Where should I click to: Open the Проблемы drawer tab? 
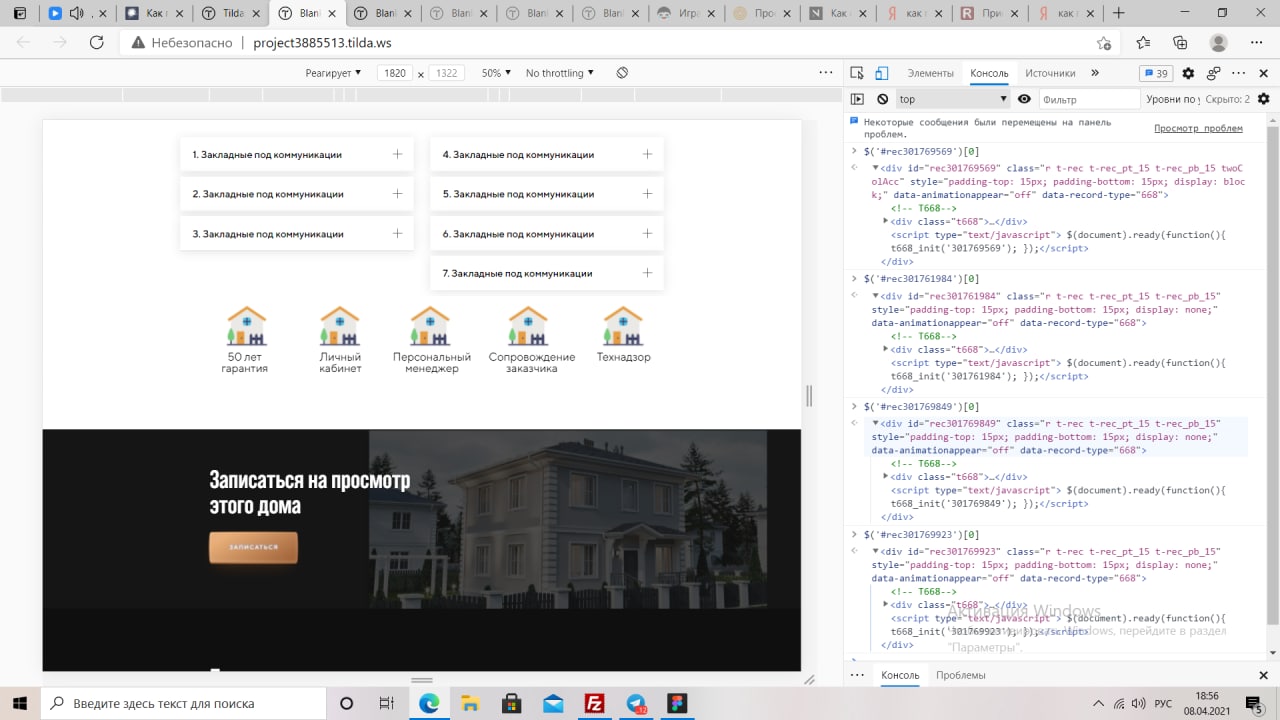click(x=960, y=675)
